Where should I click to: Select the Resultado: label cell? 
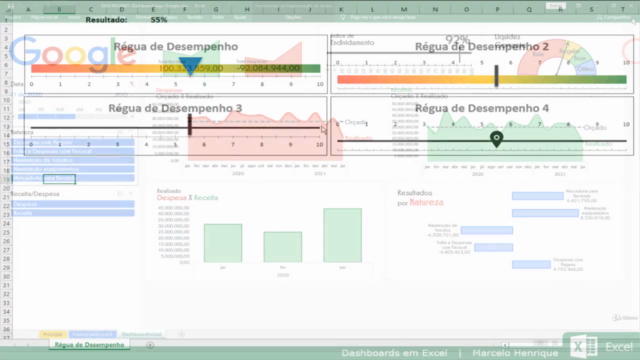(x=106, y=20)
